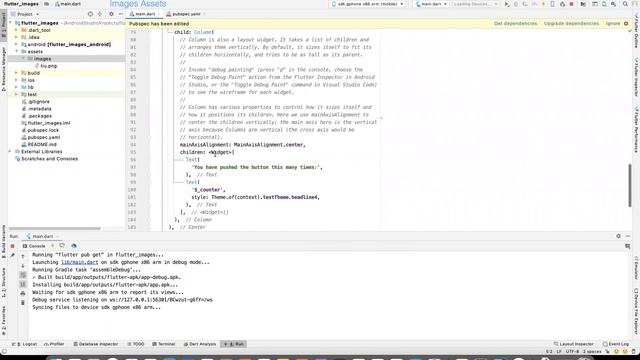
Task: Click the Project panel horizontal scrollbar
Action: point(55,229)
